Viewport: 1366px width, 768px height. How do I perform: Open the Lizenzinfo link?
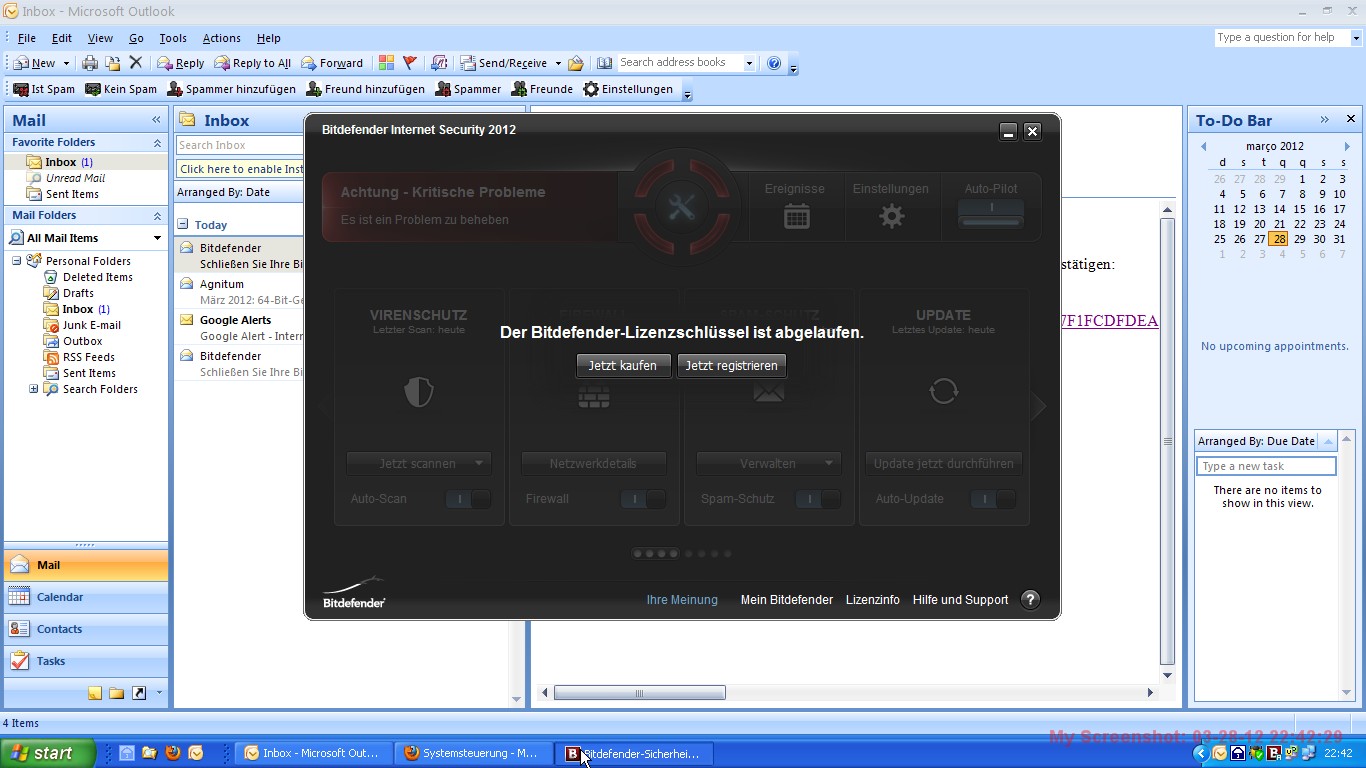(x=873, y=600)
